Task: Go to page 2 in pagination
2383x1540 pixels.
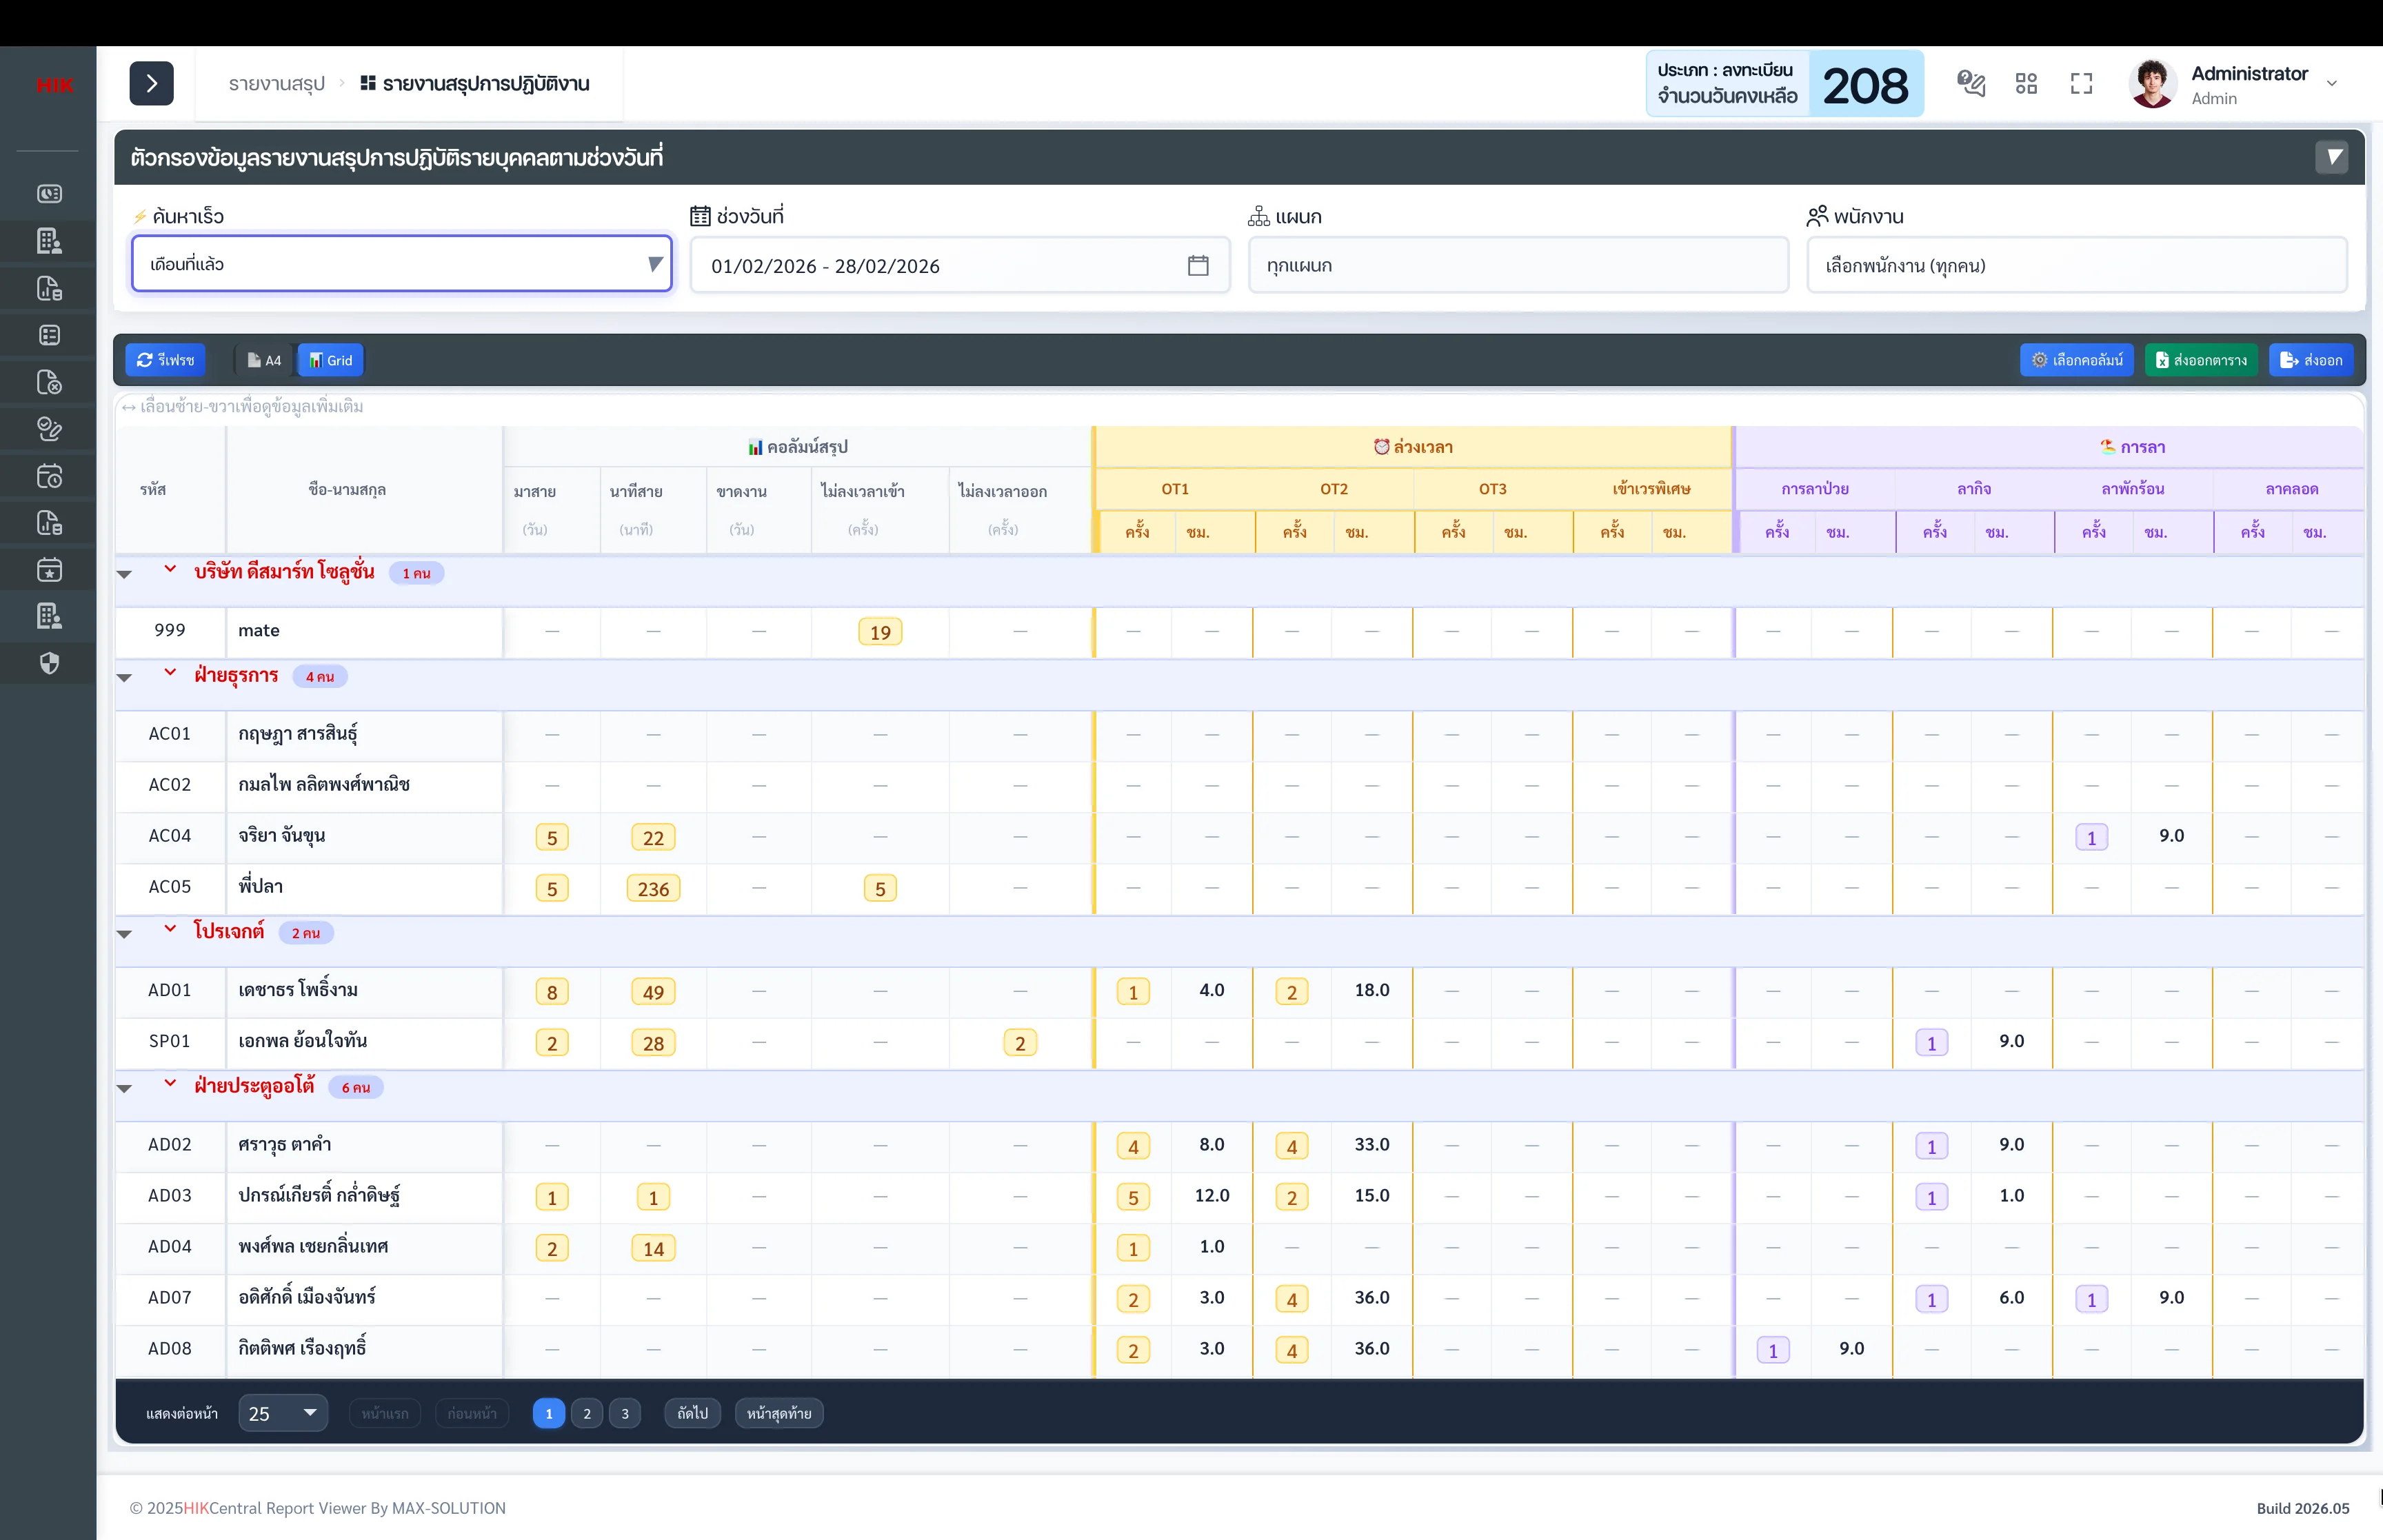Action: pyautogui.click(x=587, y=1413)
